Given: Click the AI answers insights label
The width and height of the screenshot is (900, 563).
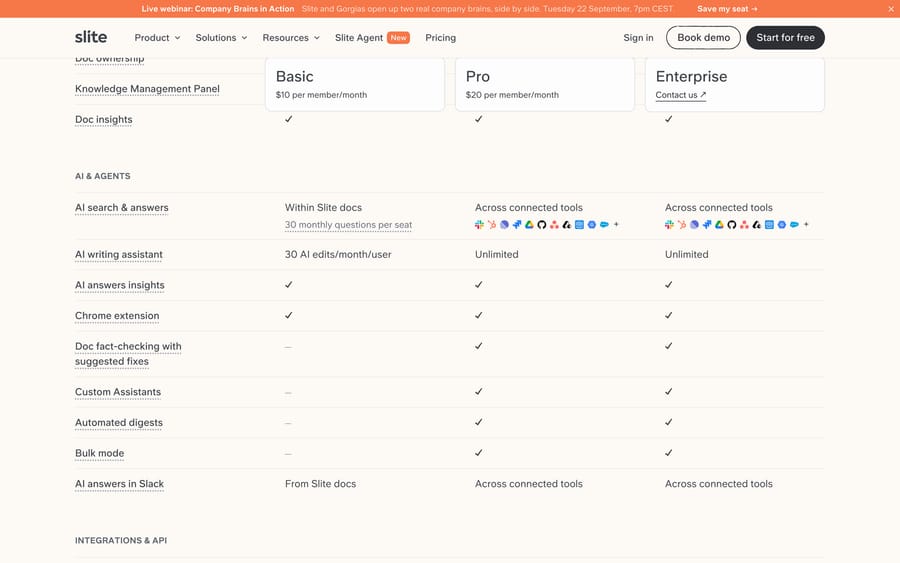Looking at the screenshot, I should click(x=119, y=285).
